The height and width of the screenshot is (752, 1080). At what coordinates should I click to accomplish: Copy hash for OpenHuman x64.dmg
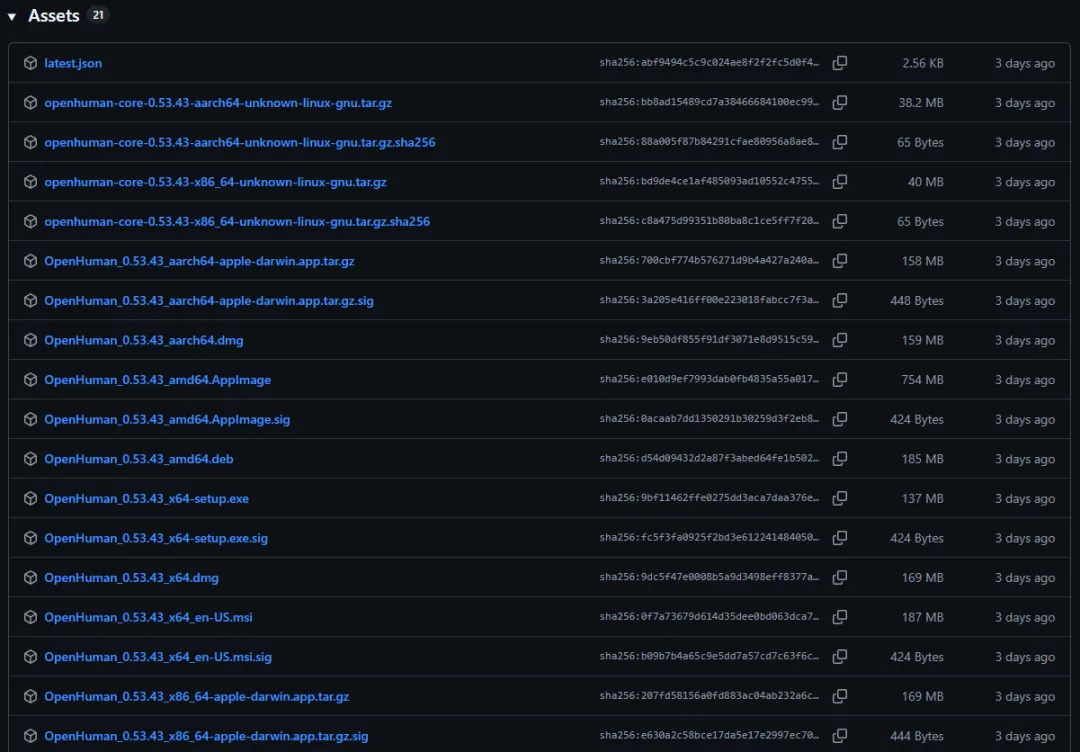click(840, 578)
